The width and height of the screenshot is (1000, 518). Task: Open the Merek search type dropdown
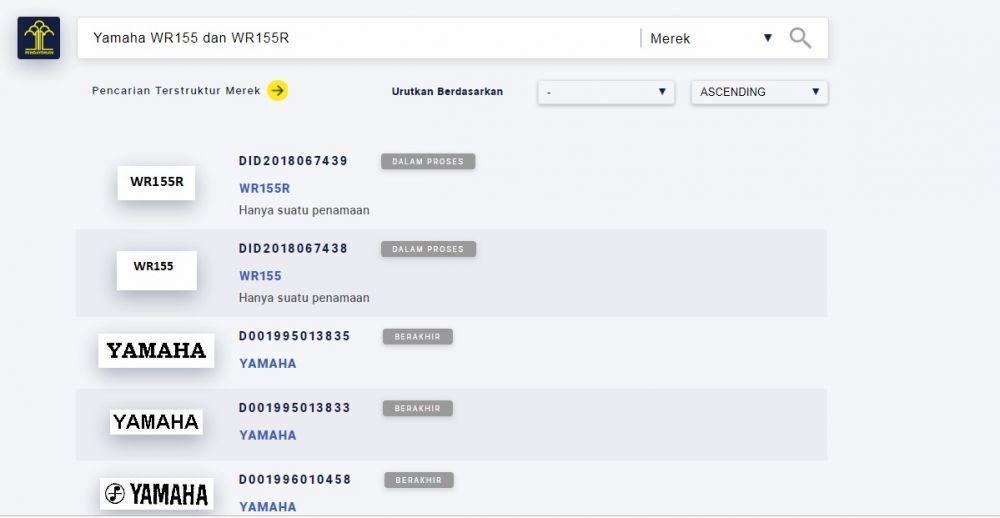coord(711,38)
